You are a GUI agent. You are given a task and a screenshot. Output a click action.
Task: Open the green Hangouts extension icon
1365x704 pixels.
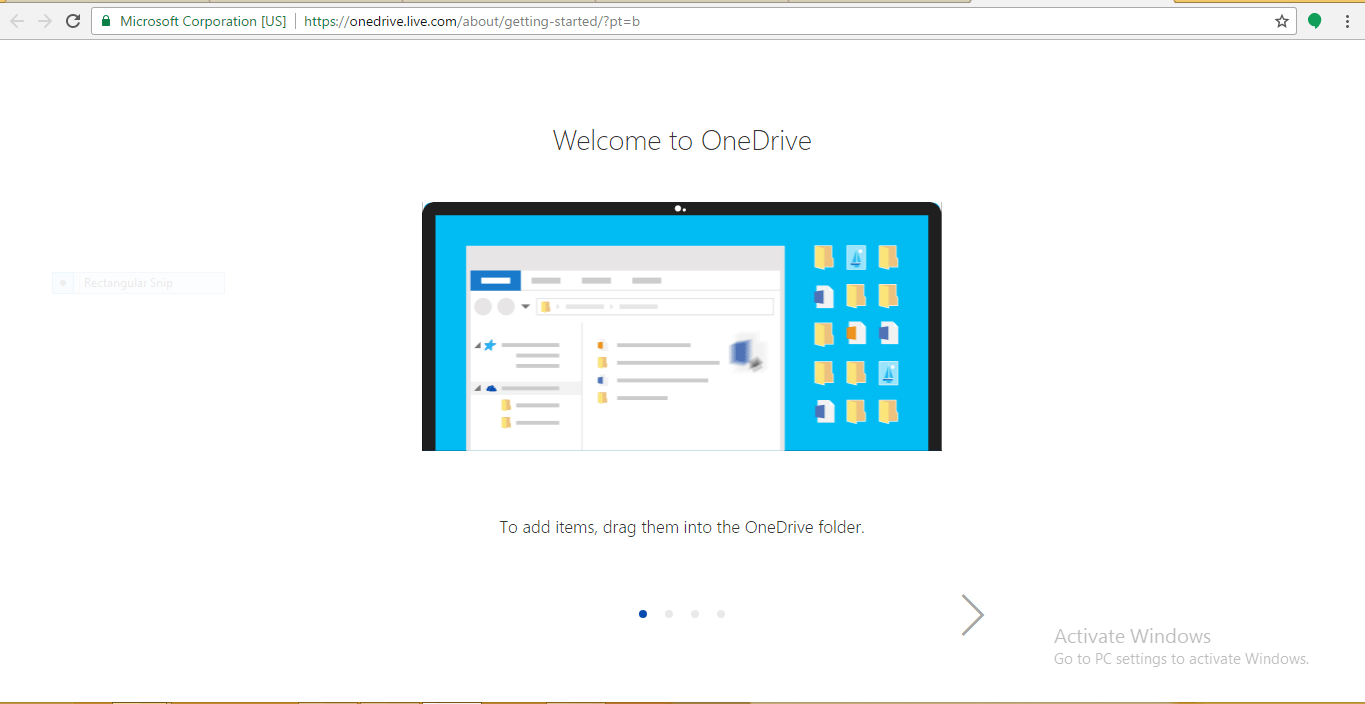coord(1315,21)
